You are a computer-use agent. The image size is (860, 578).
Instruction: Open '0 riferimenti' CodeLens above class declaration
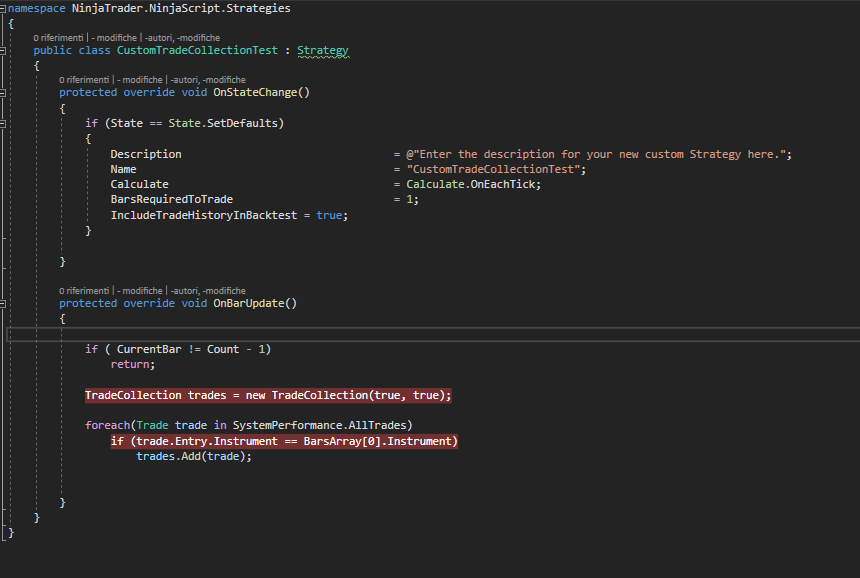tap(58, 38)
